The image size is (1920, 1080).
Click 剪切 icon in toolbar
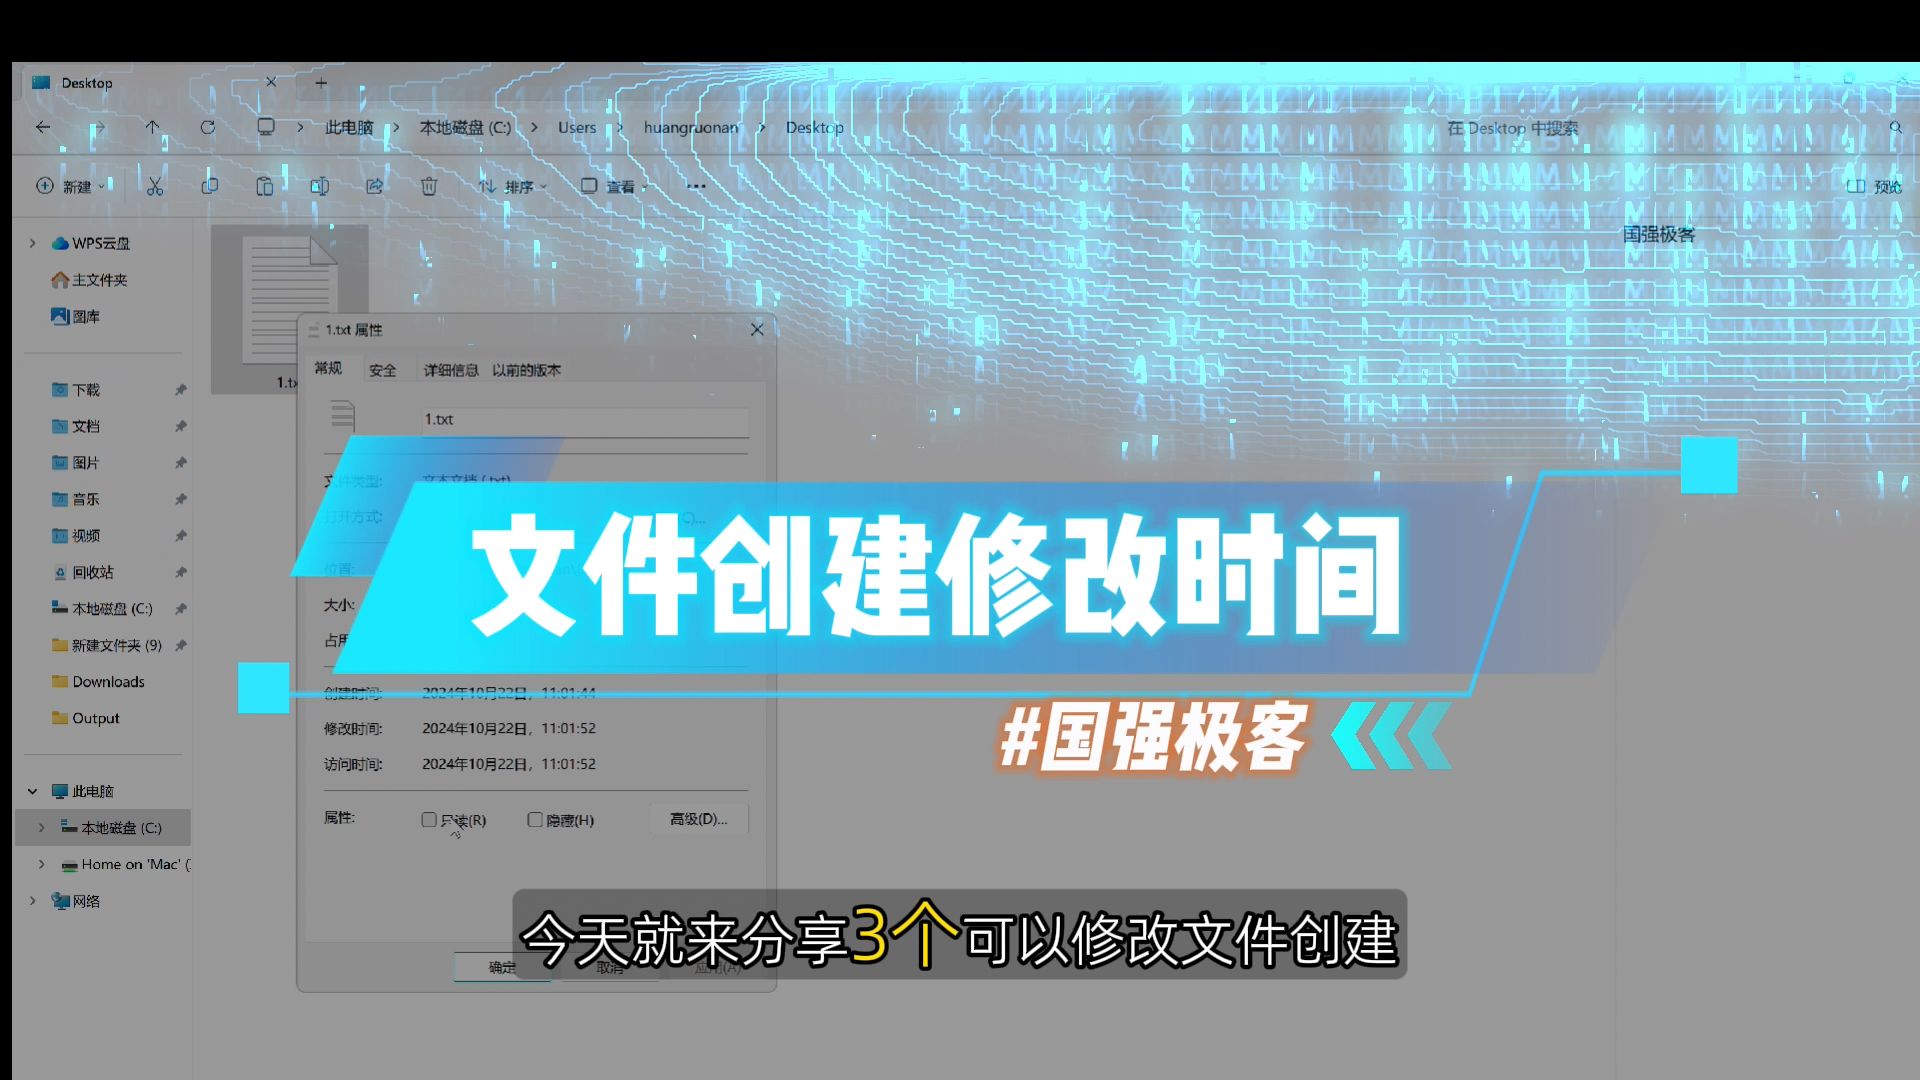(x=152, y=186)
